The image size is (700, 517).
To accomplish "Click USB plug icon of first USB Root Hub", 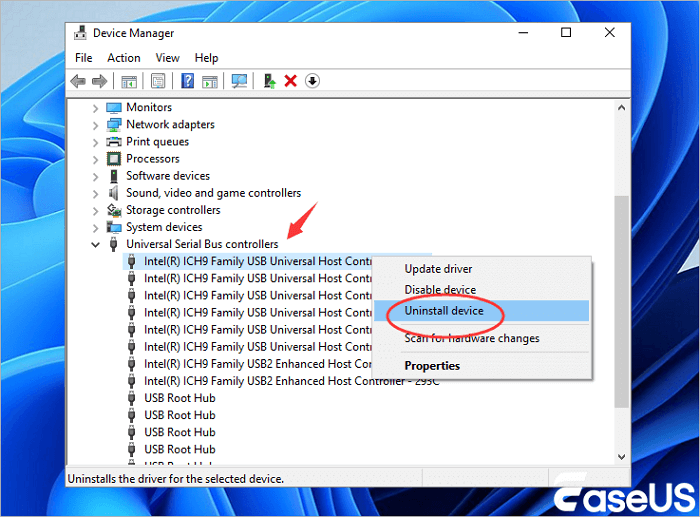I will (x=131, y=398).
